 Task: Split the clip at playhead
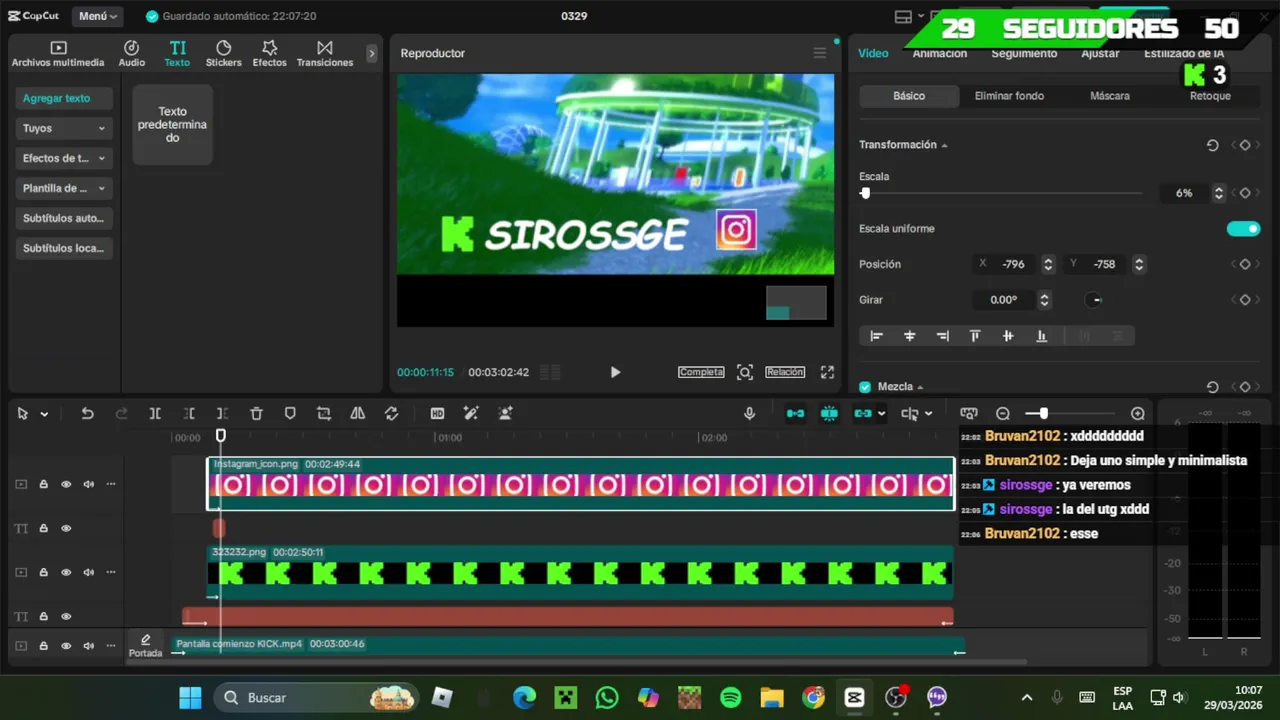[x=155, y=413]
